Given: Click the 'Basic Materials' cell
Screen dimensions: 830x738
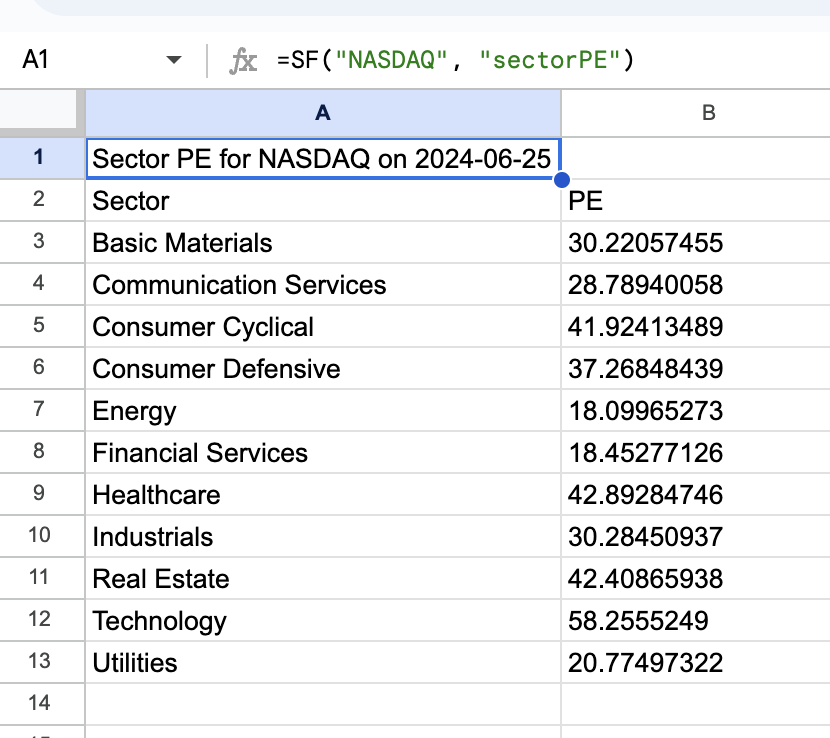Looking at the screenshot, I should 323,242.
